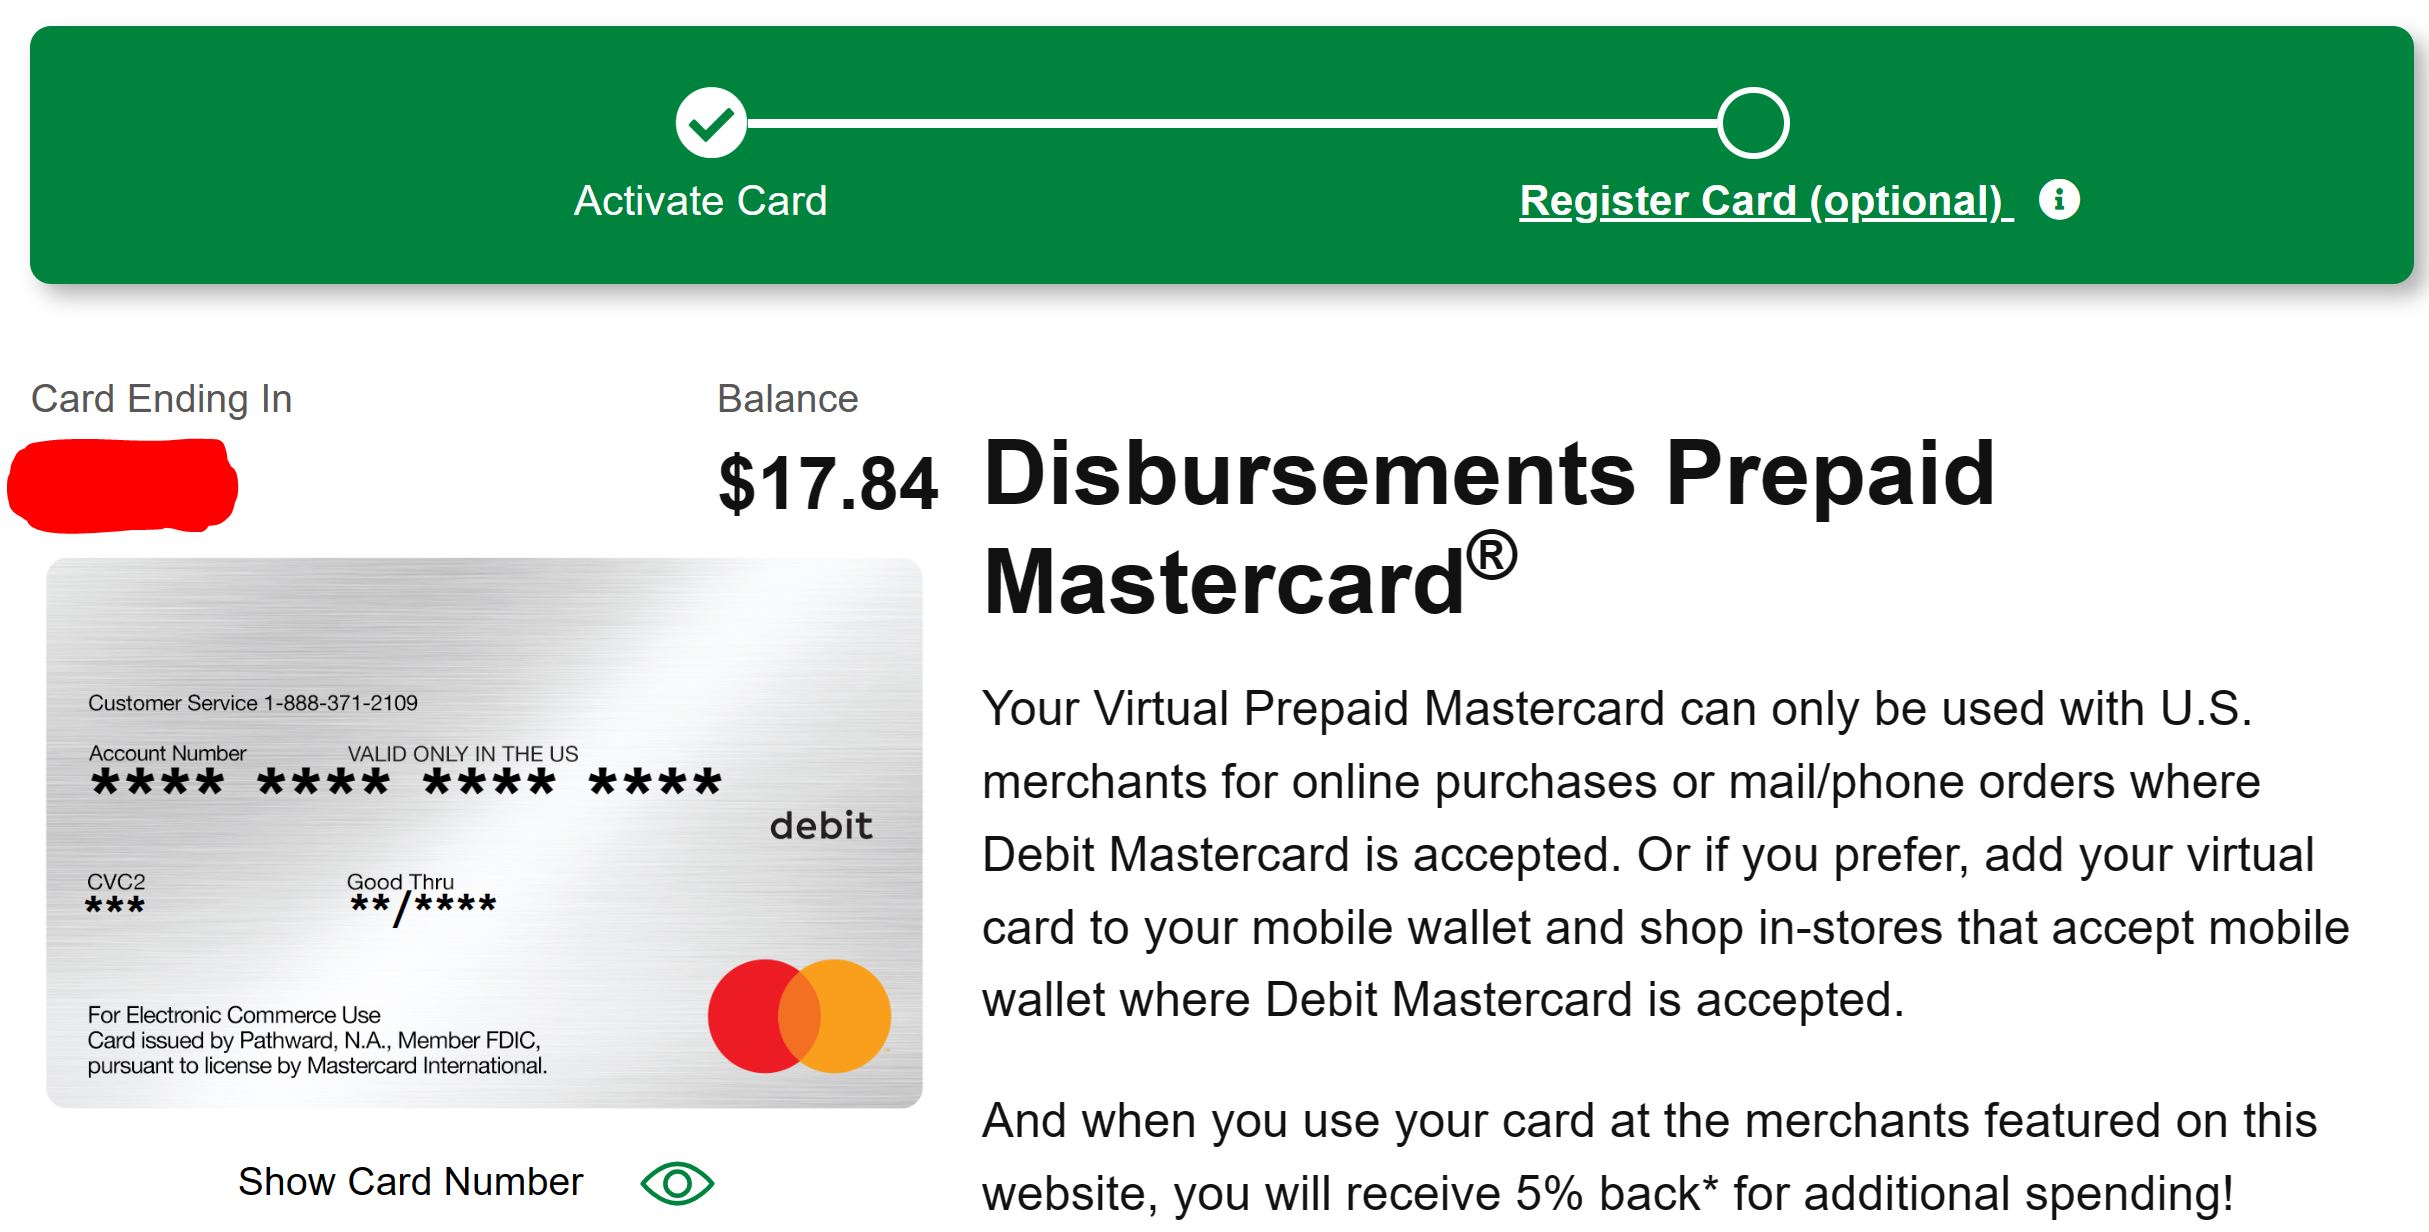Click the Disbursements Prepaid Mastercard heading
Viewport: 2429px width, 1232px height.
tap(1490, 527)
